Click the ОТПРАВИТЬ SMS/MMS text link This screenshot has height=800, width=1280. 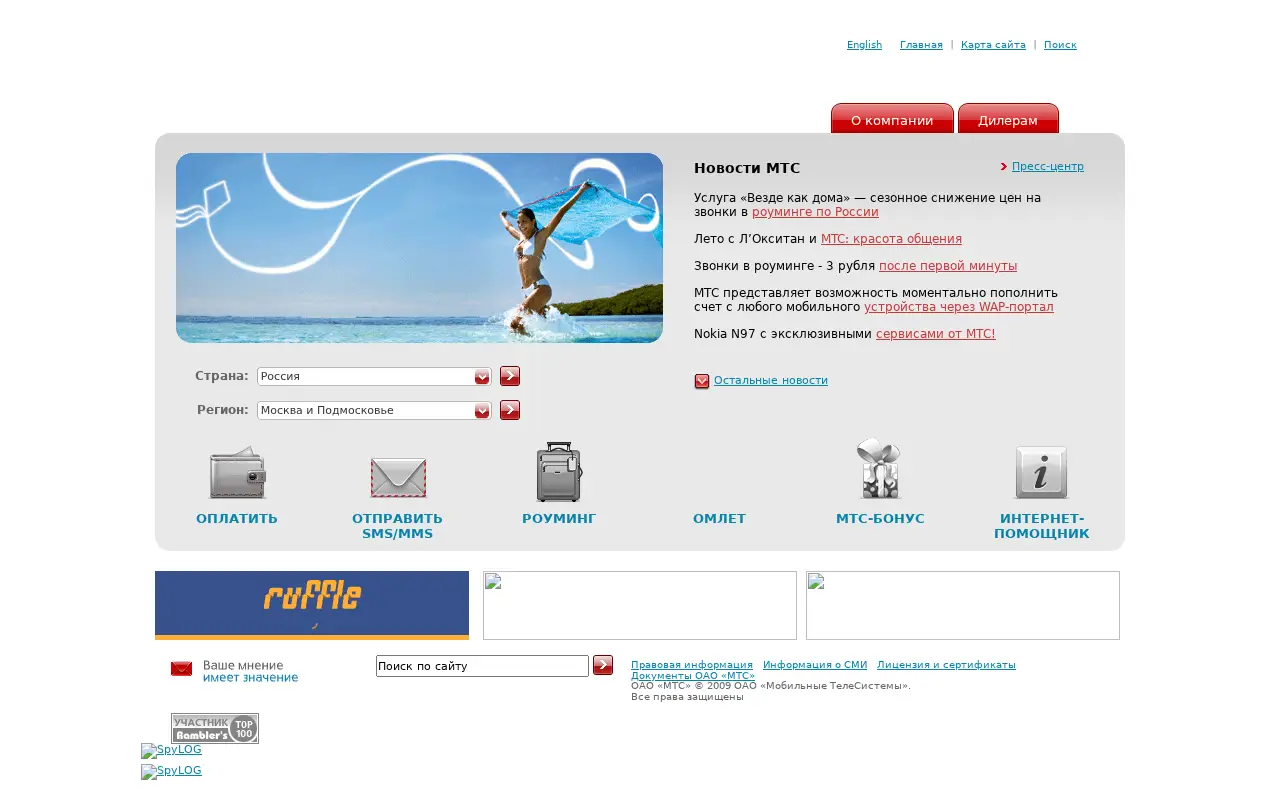(x=397, y=526)
